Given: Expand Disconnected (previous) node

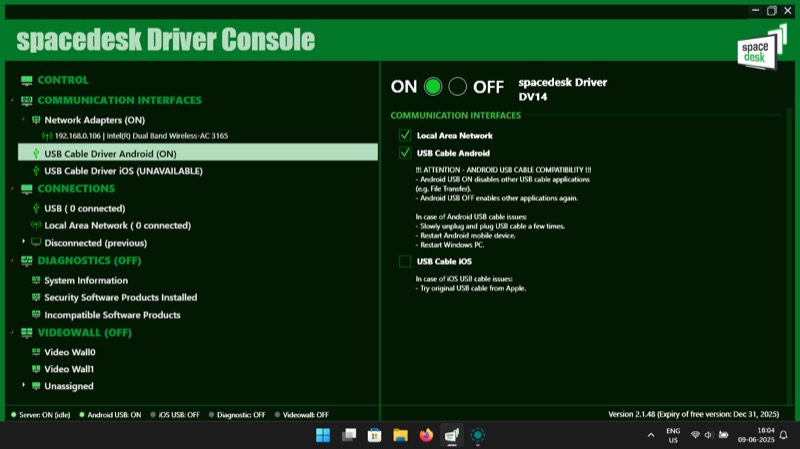Looking at the screenshot, I should (x=23, y=241).
